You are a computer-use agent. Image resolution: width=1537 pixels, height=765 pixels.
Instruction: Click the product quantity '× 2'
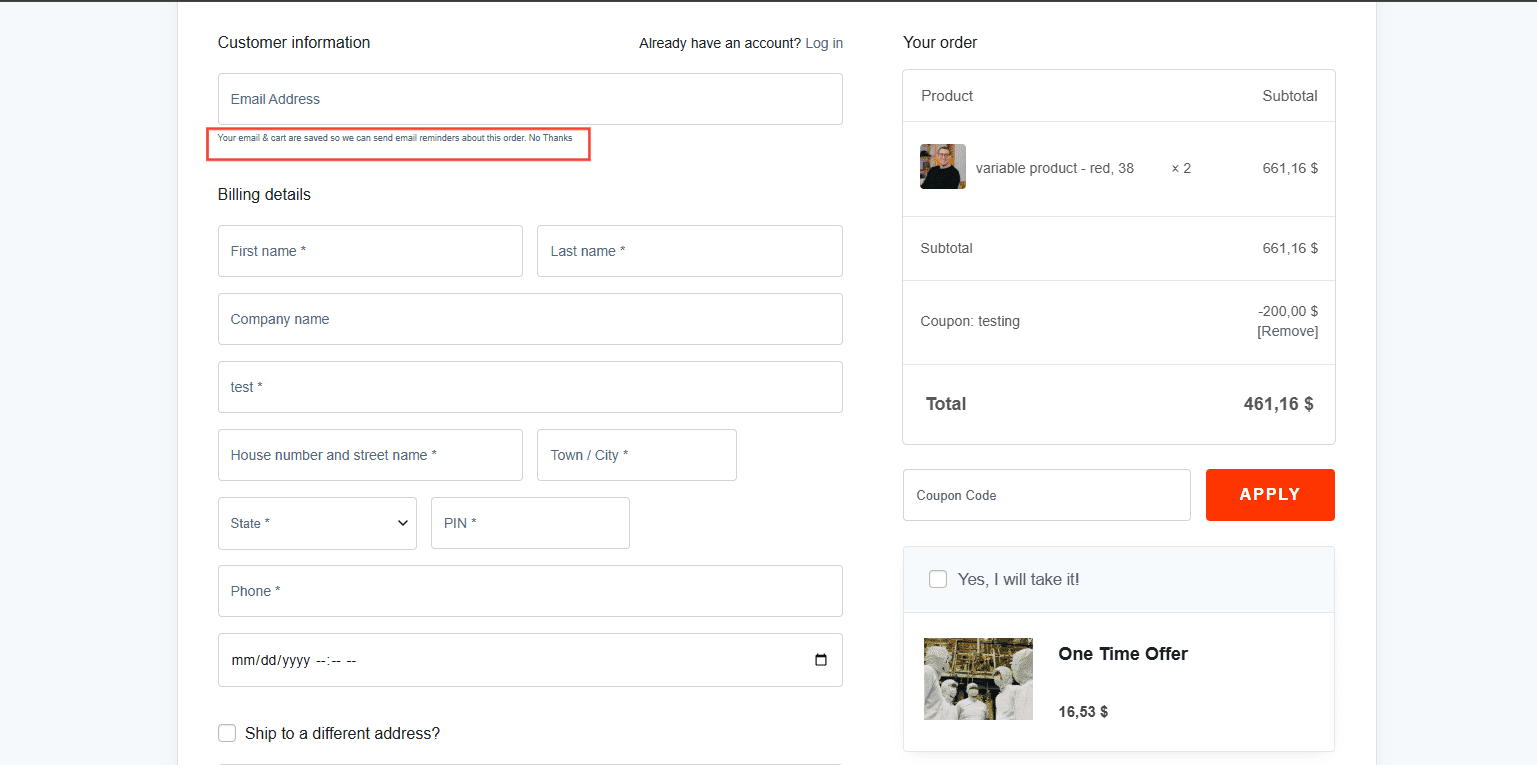(1181, 168)
